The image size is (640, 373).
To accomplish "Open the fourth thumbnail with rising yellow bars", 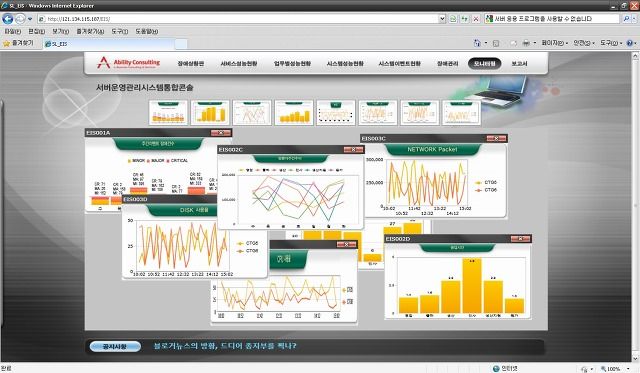I will 294,112.
